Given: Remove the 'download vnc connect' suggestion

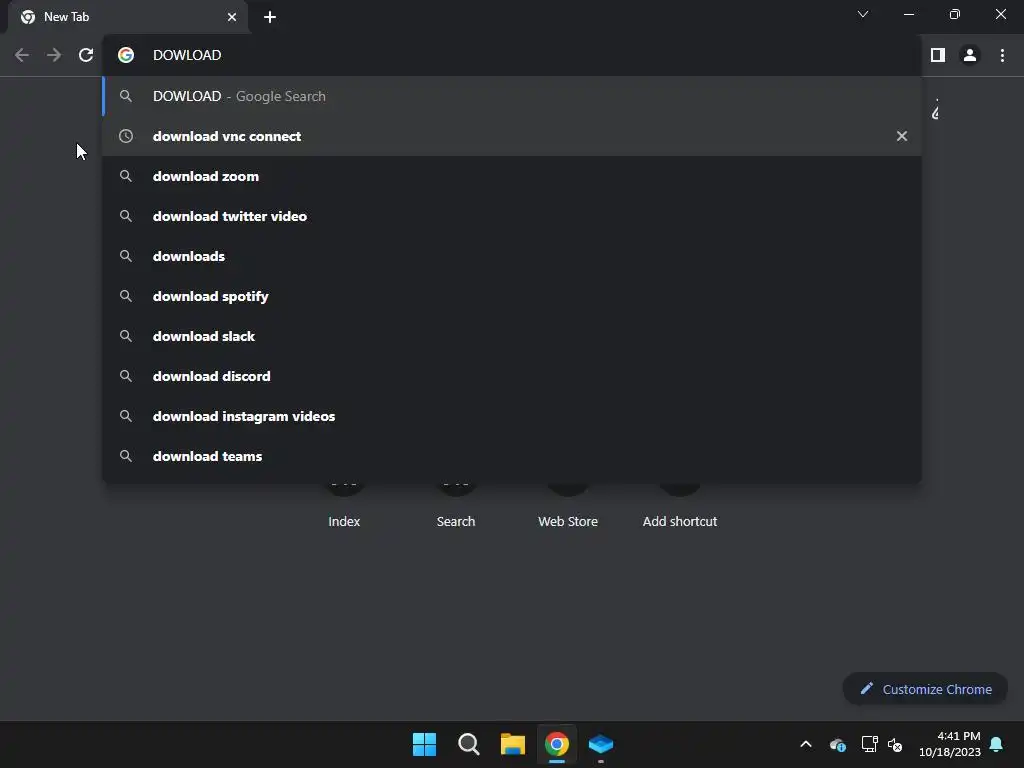Looking at the screenshot, I should [x=901, y=136].
